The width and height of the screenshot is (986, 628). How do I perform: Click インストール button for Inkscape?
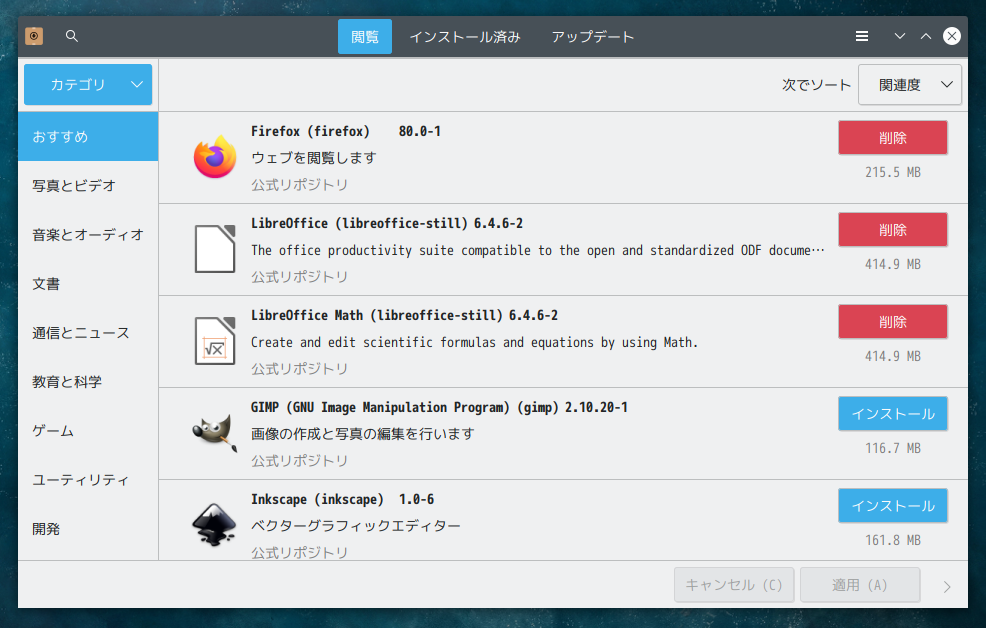coord(892,505)
